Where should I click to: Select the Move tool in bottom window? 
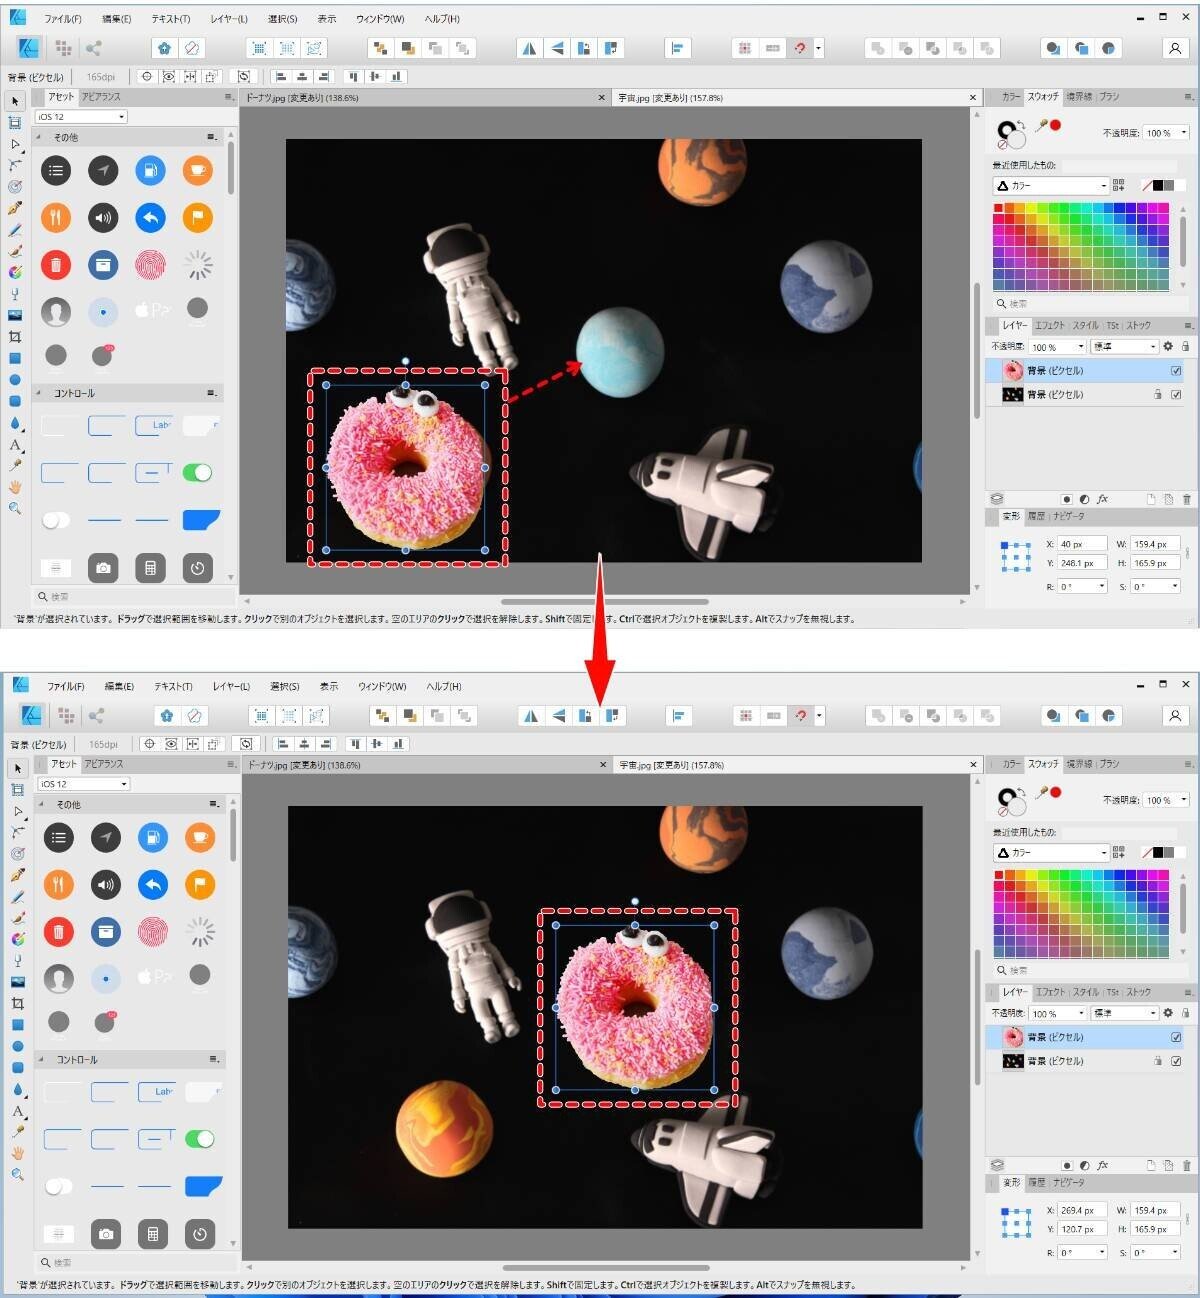[17, 768]
